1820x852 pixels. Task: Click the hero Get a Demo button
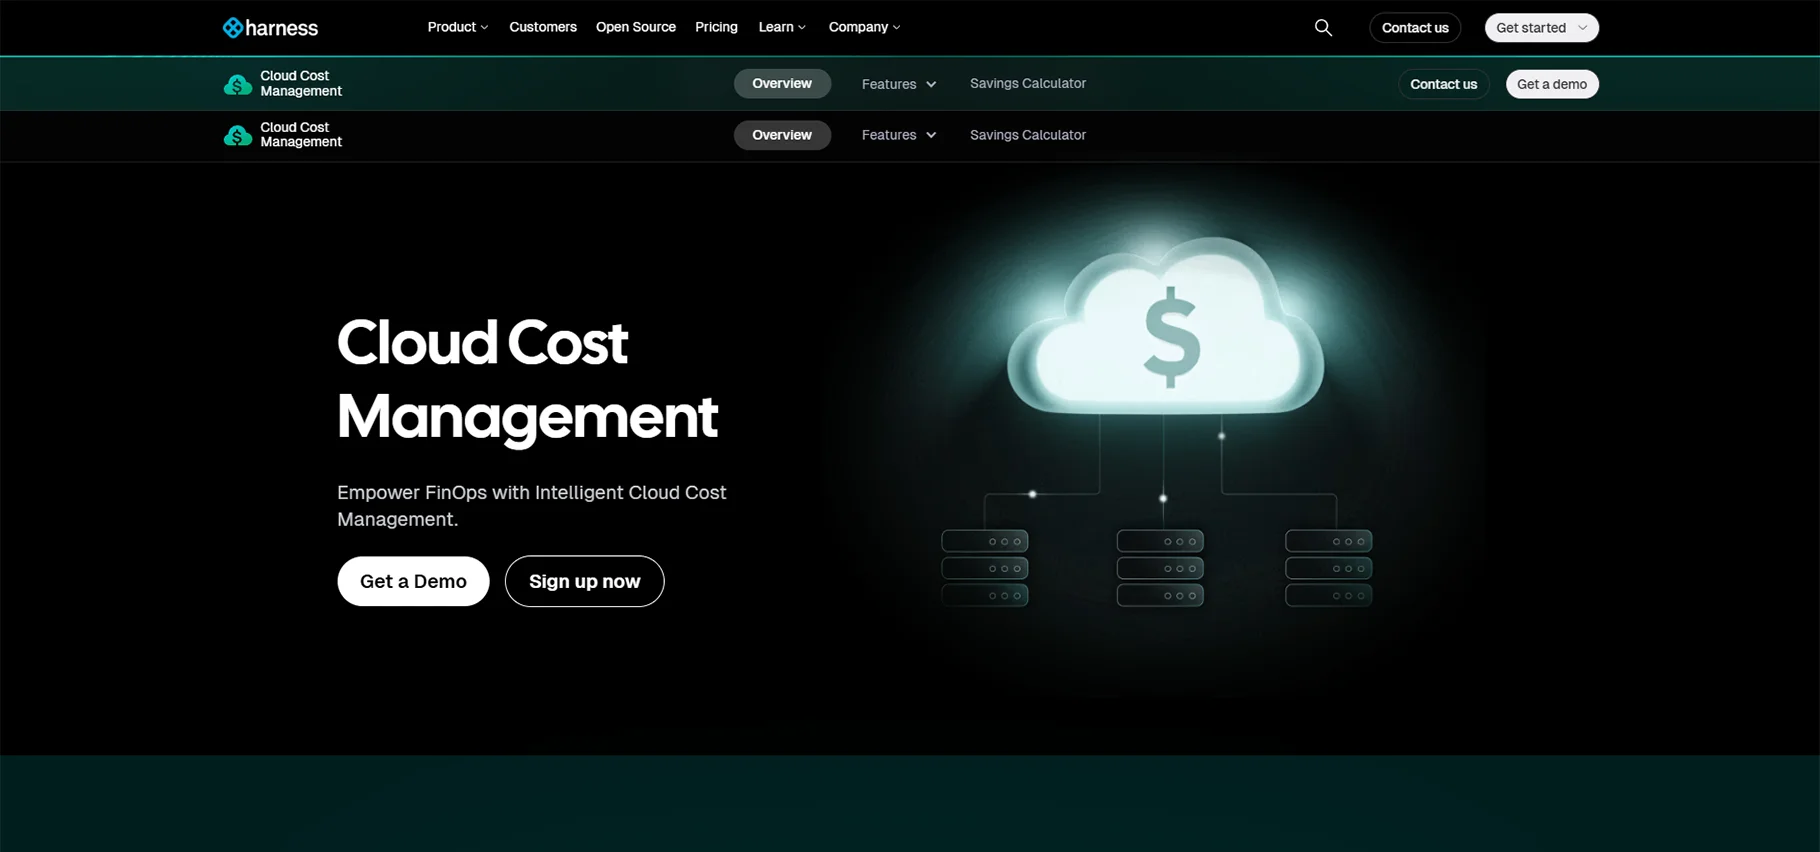click(x=413, y=581)
